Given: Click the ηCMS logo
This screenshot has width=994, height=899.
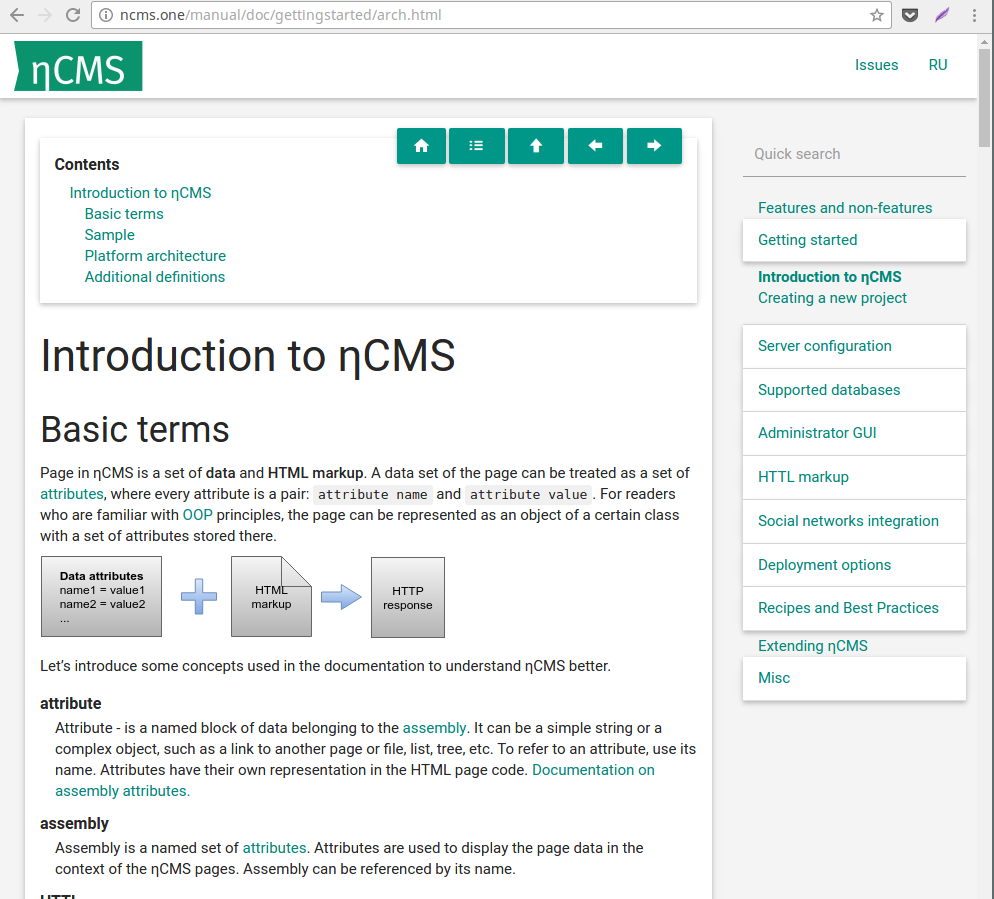Looking at the screenshot, I should [x=78, y=66].
